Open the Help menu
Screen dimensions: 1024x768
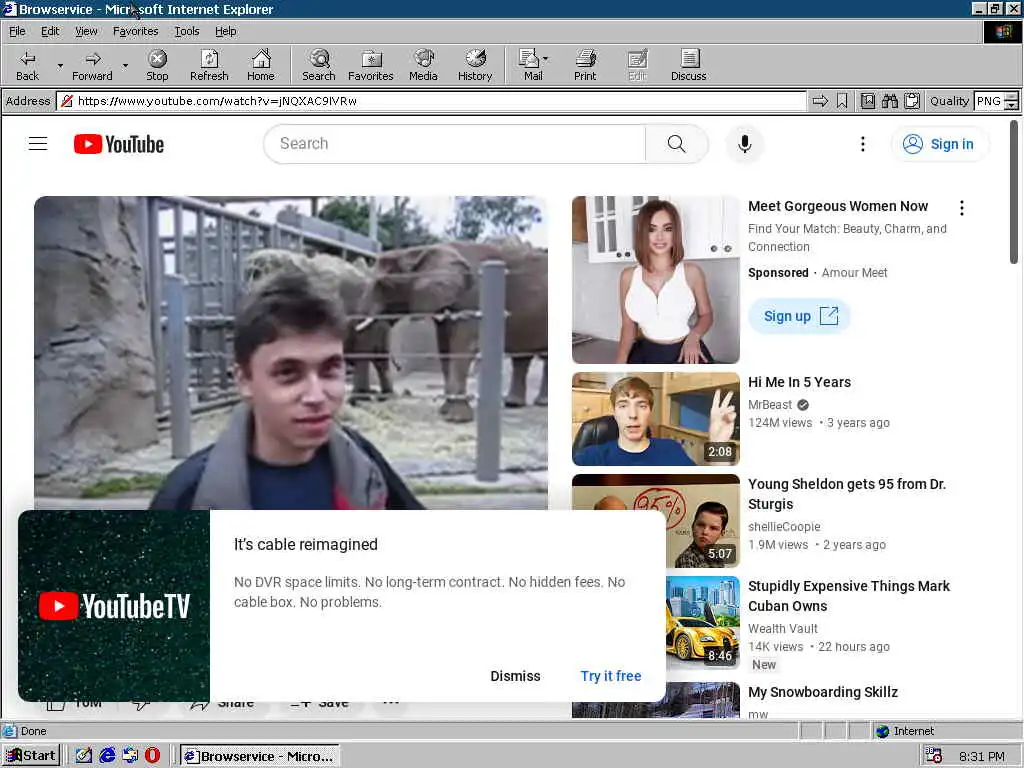coord(225,31)
